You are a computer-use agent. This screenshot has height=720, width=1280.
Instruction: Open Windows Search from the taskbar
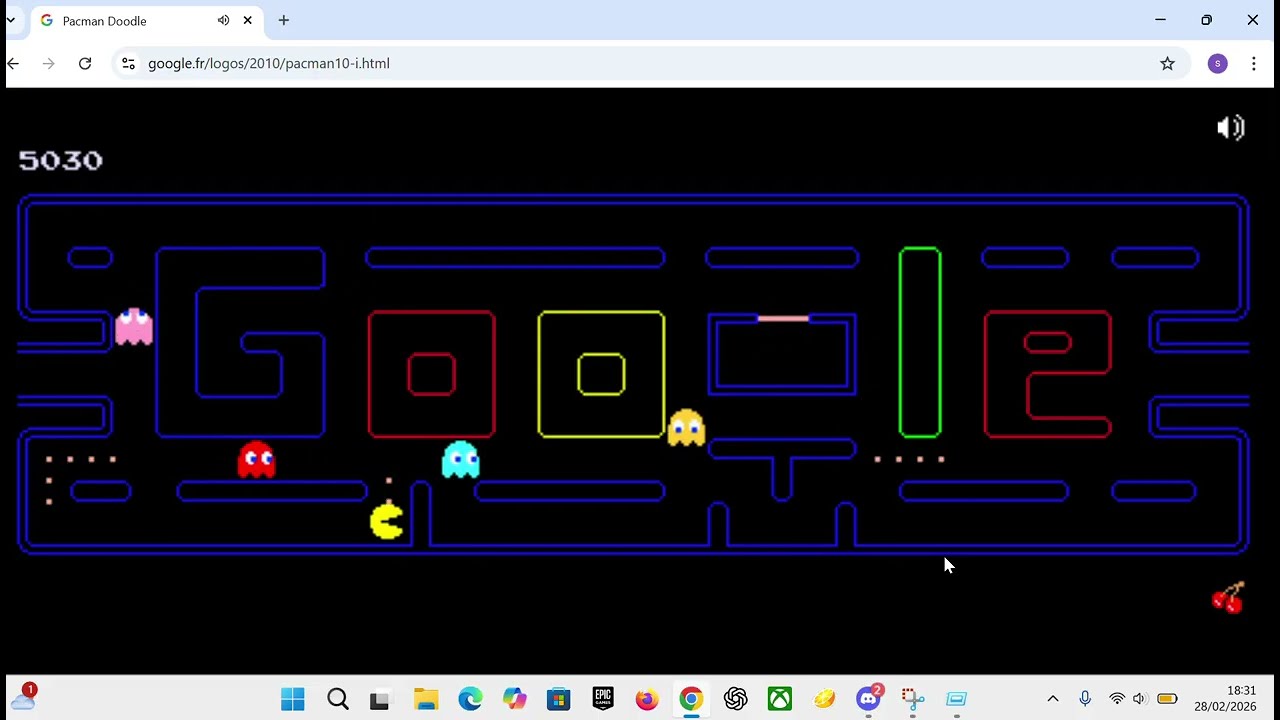[338, 699]
